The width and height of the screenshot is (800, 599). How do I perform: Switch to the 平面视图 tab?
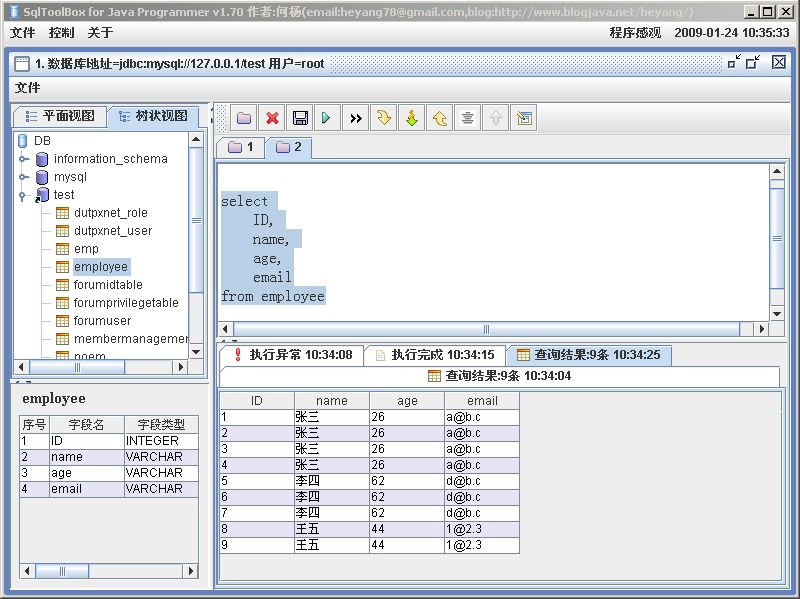pos(60,116)
